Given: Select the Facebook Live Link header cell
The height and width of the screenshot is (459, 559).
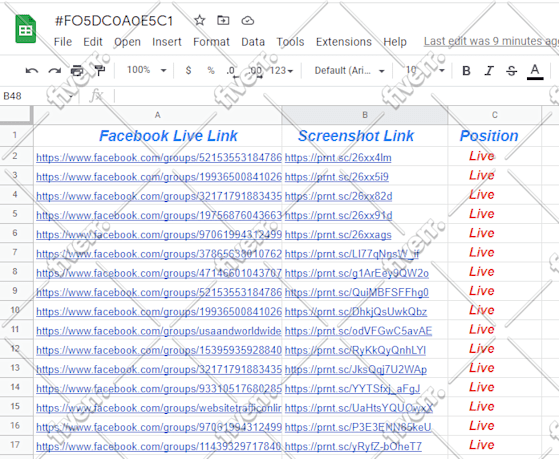Looking at the screenshot, I should (x=158, y=136).
